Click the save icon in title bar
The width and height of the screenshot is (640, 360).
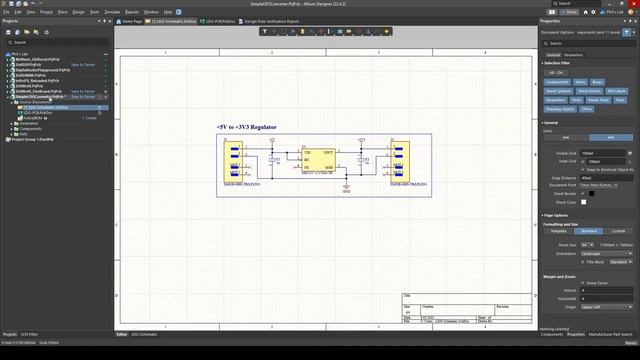tap(11, 4)
